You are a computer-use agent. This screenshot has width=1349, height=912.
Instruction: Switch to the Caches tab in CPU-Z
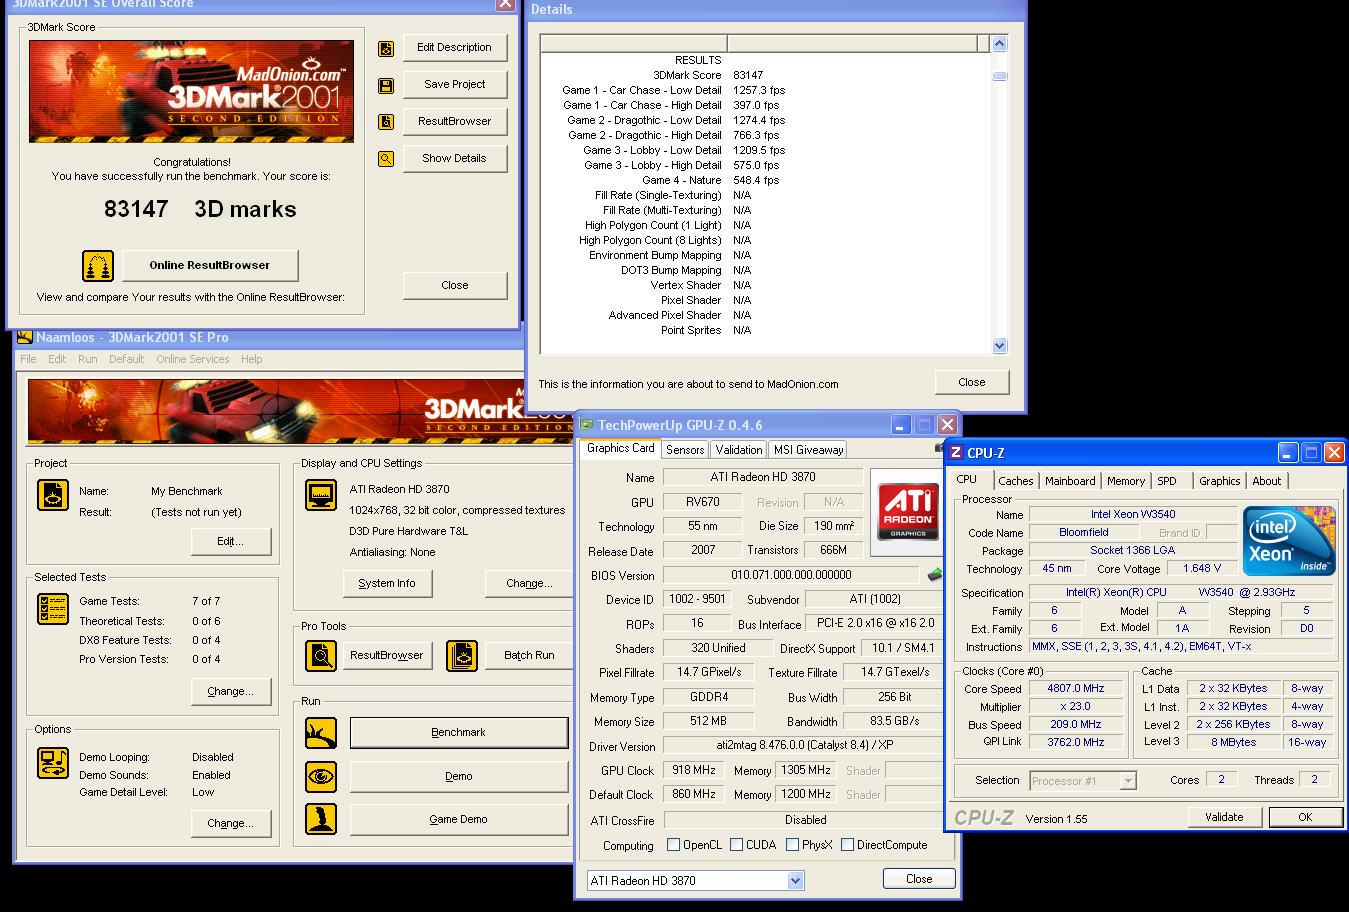[x=1015, y=481]
